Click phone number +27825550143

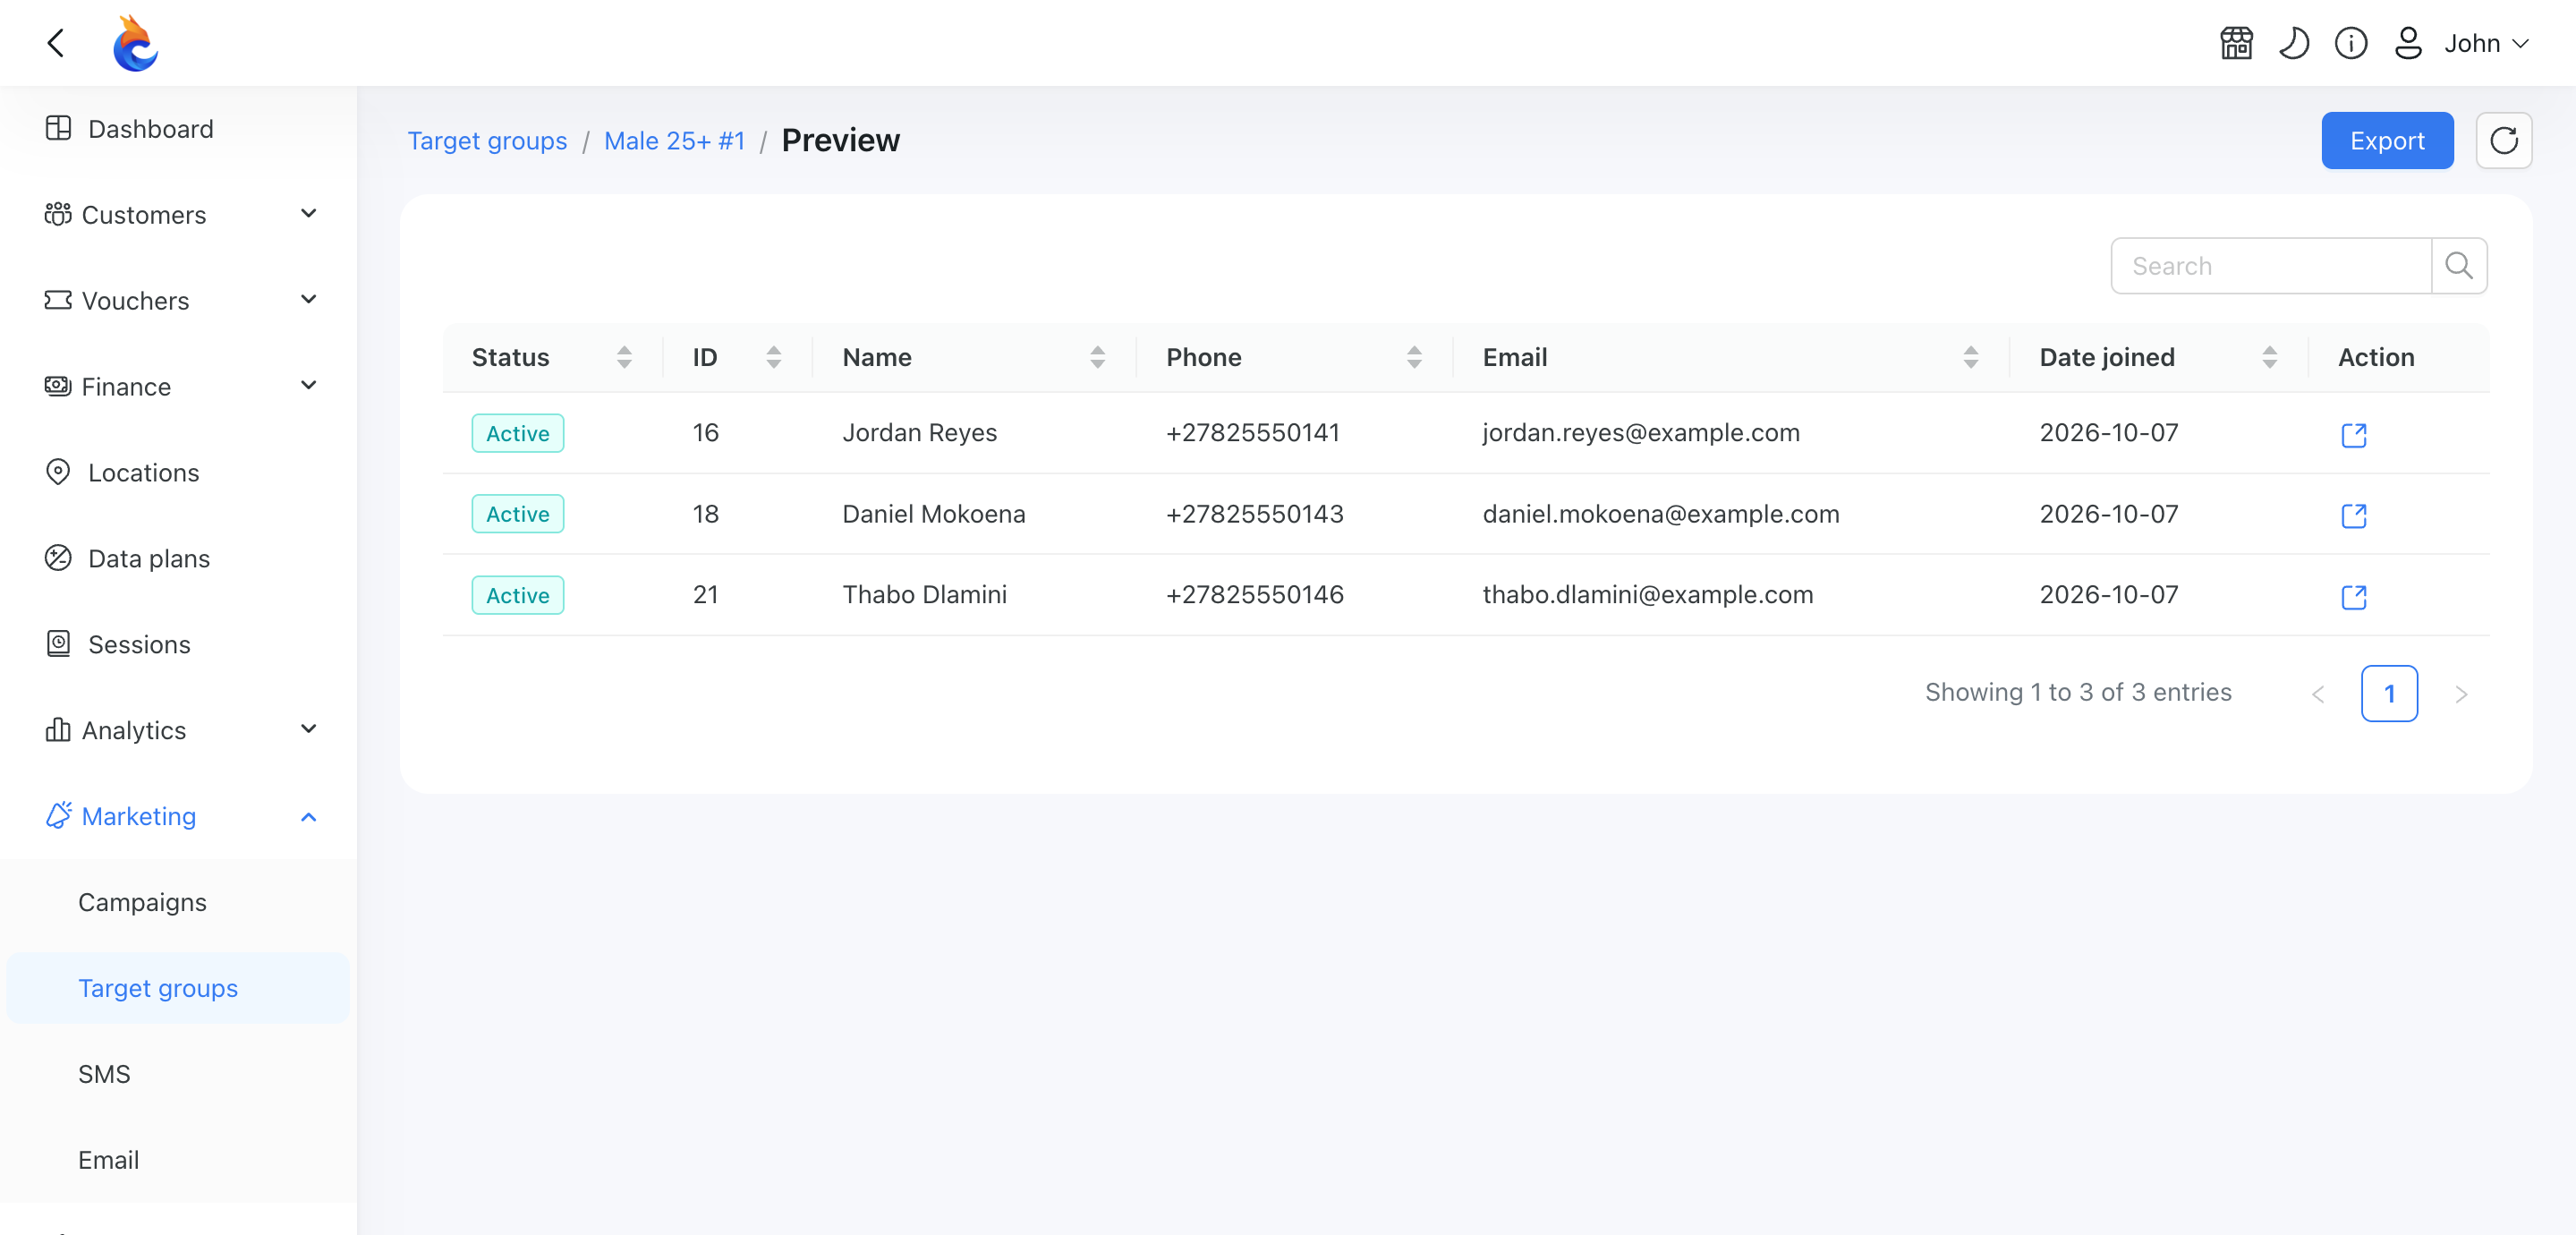coord(1254,514)
